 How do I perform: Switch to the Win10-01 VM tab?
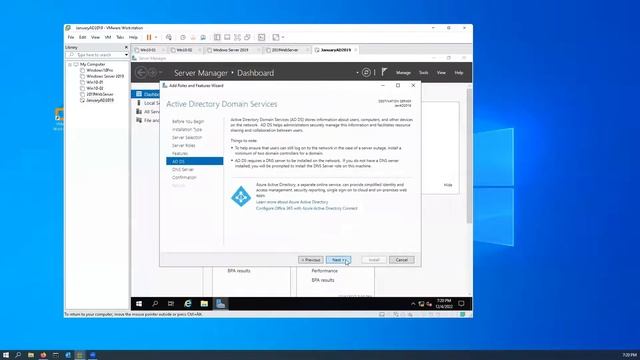pyautogui.click(x=148, y=50)
